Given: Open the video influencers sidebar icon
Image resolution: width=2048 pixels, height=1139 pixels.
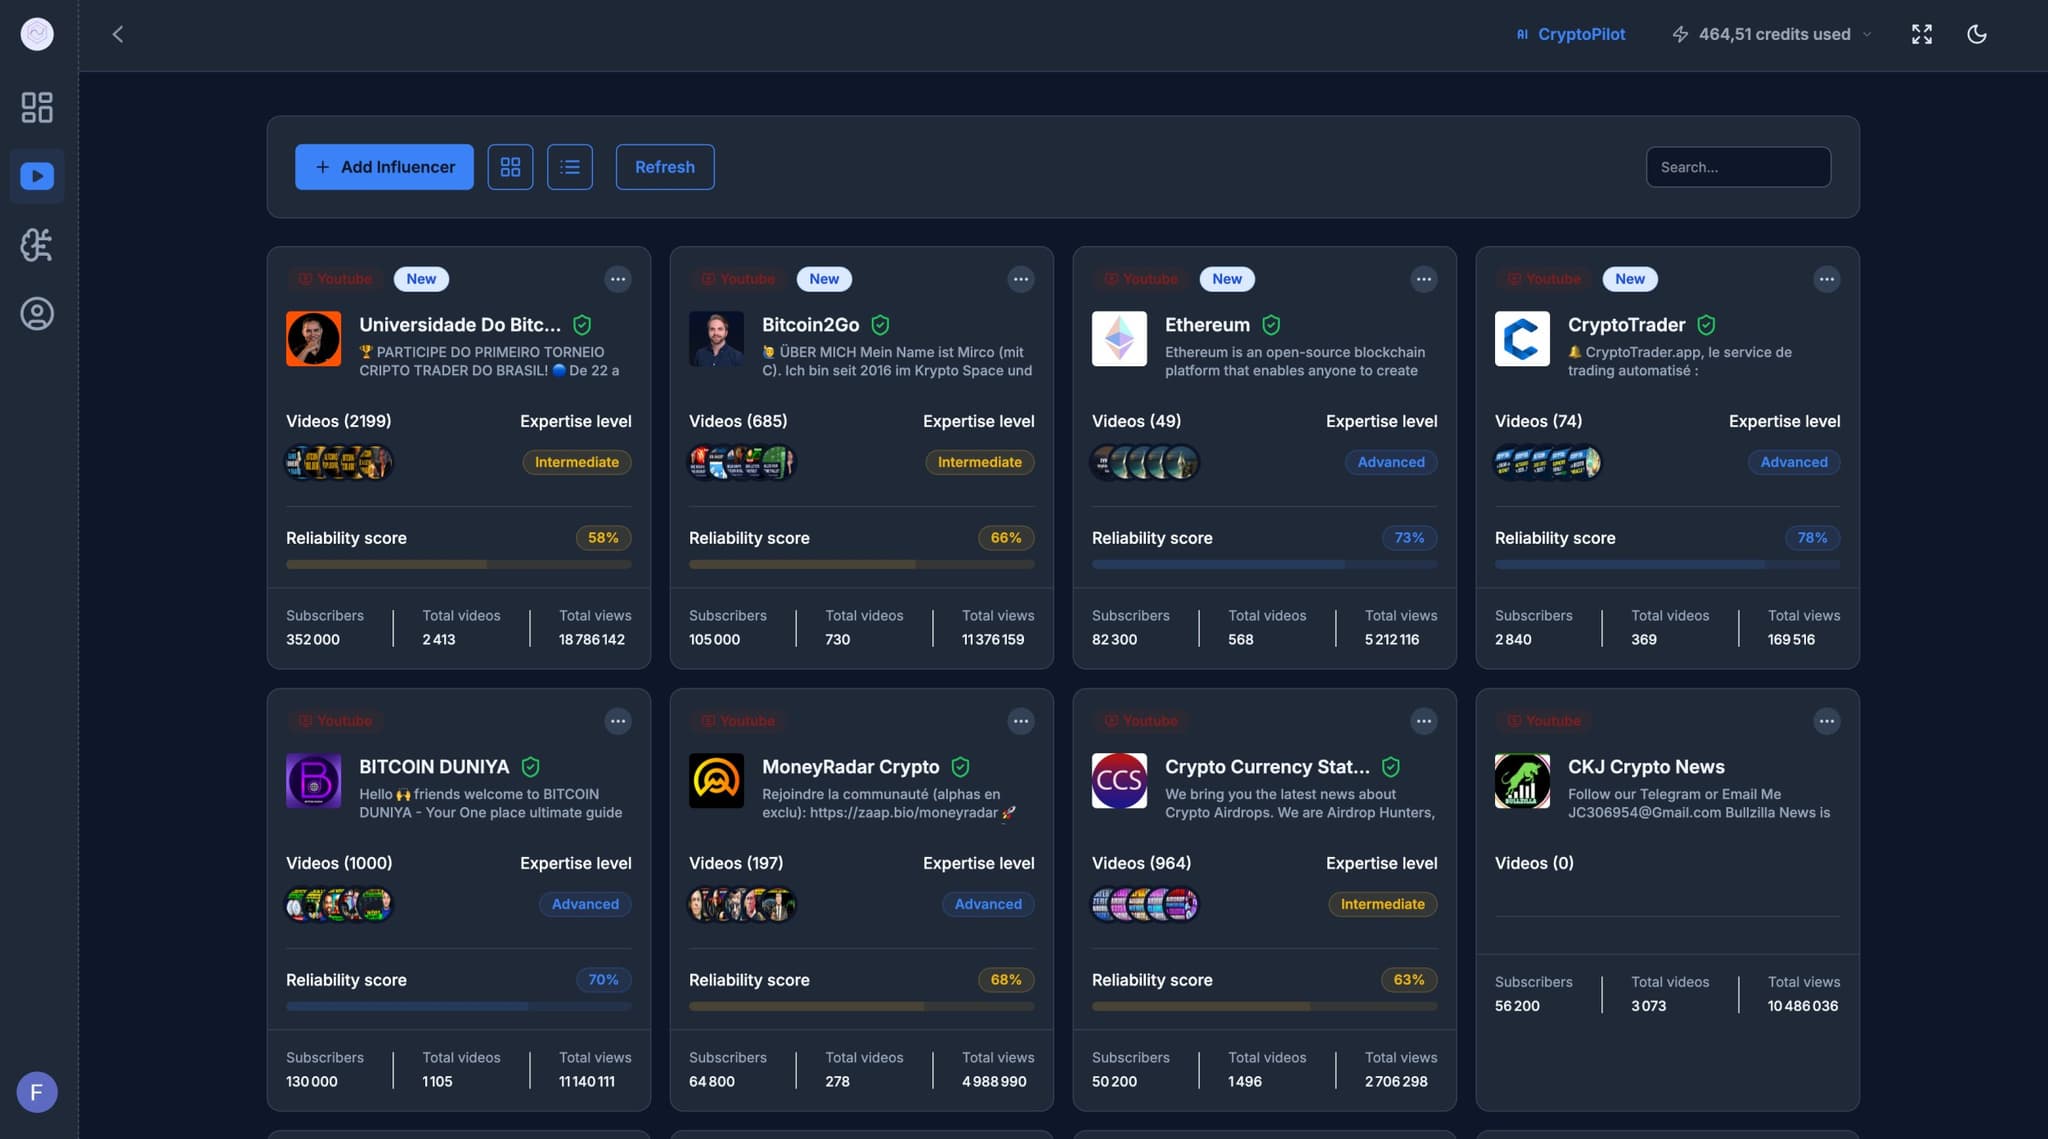Looking at the screenshot, I should [37, 176].
